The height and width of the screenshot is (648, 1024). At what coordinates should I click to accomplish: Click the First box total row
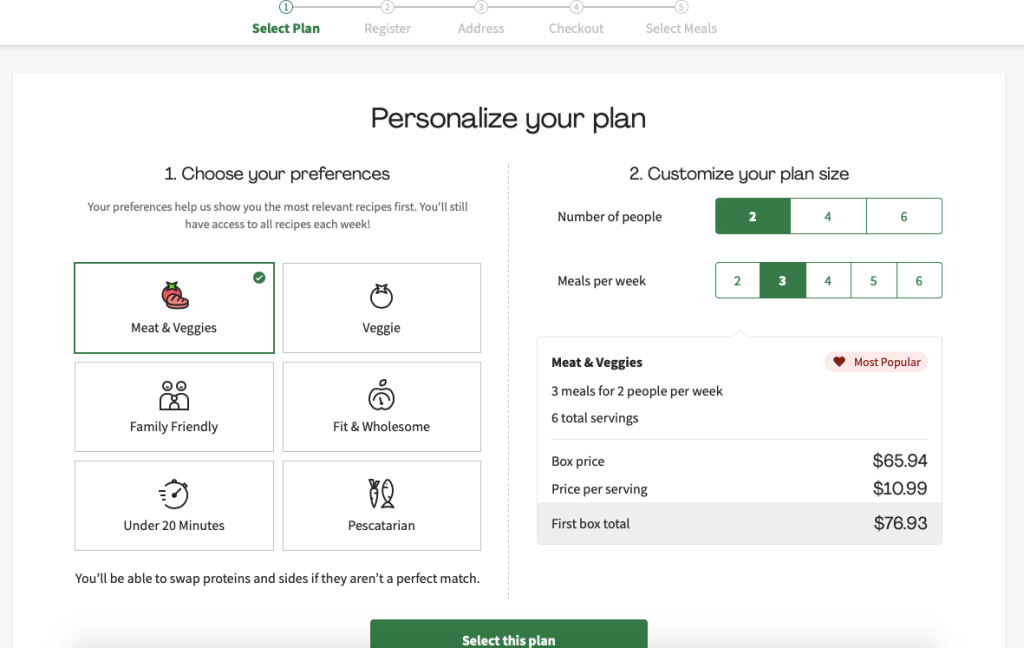click(x=739, y=523)
